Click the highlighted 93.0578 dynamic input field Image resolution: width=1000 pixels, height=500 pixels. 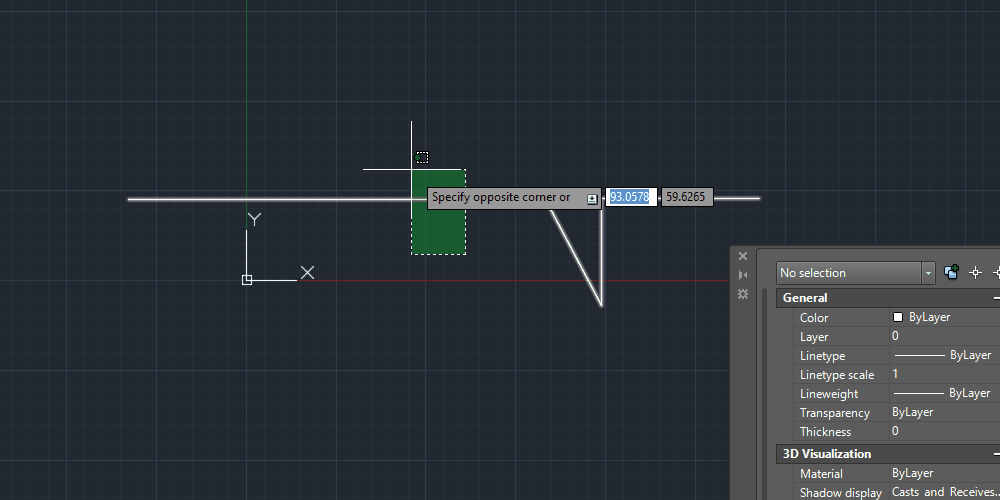click(631, 197)
